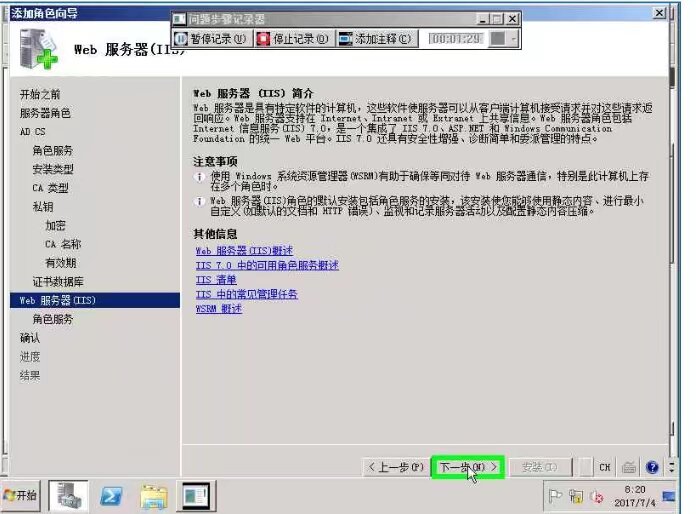This screenshot has height=514, width=696.
Task: Select '加密' step in sidebar
Action: pos(55,225)
